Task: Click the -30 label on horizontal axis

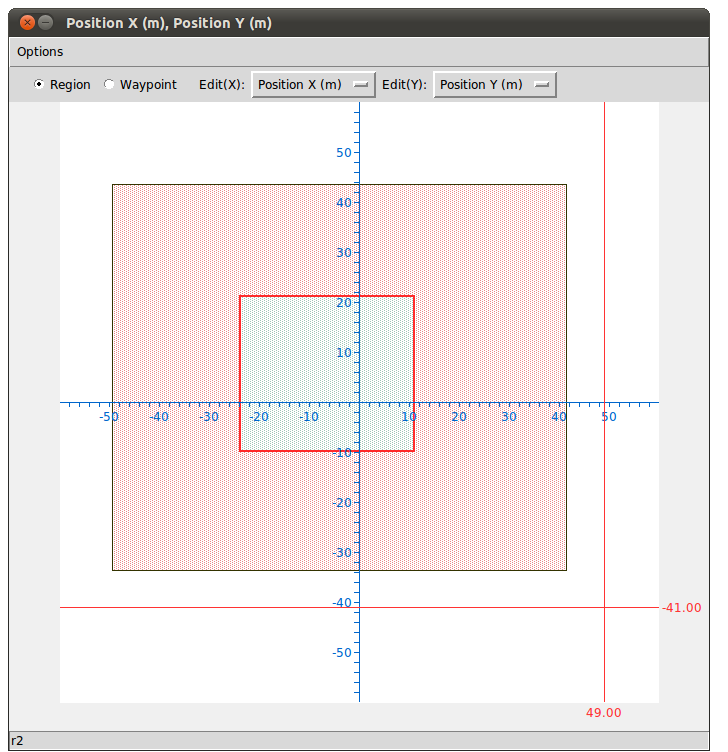Action: coord(209,417)
